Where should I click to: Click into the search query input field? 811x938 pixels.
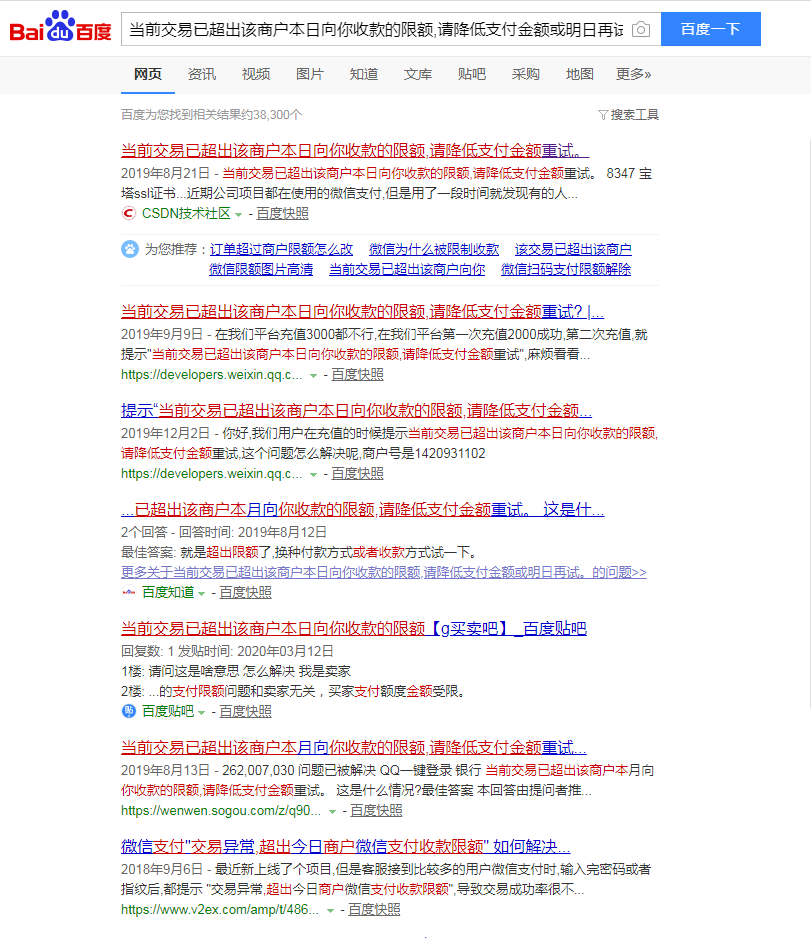[376, 29]
